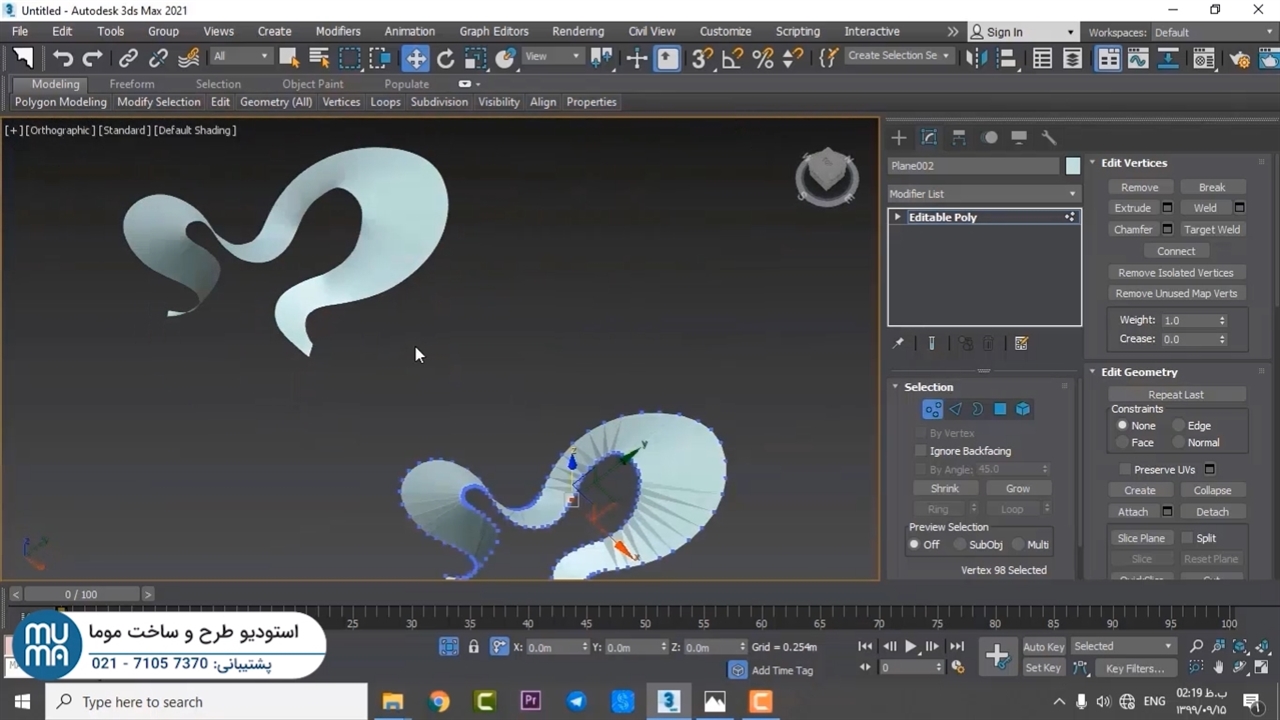Switch to Polygon sub-object selection mode

(1000, 409)
